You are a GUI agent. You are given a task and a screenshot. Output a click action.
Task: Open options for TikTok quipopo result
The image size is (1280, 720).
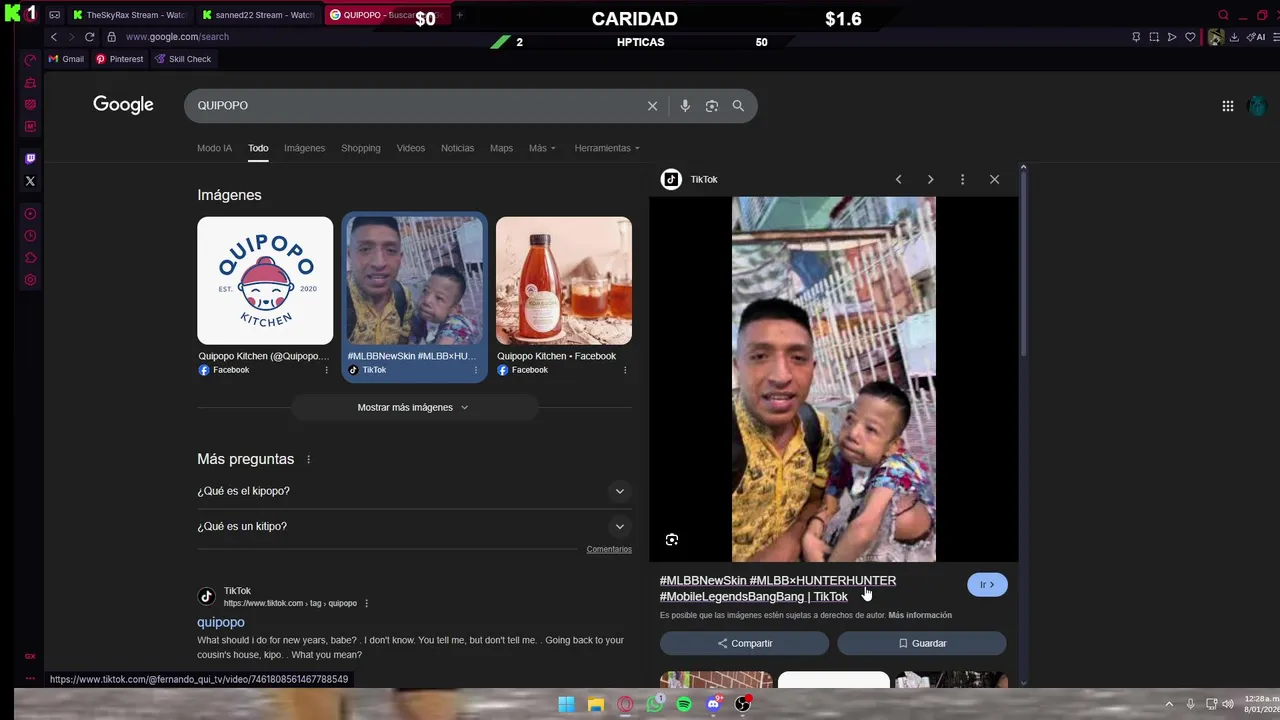click(x=366, y=603)
